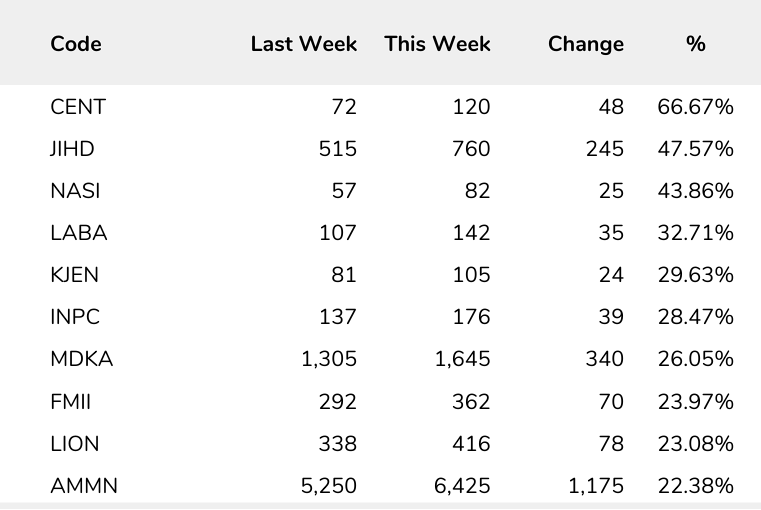Click the KJEN stock code
The height and width of the screenshot is (510, 761).
pos(75,275)
